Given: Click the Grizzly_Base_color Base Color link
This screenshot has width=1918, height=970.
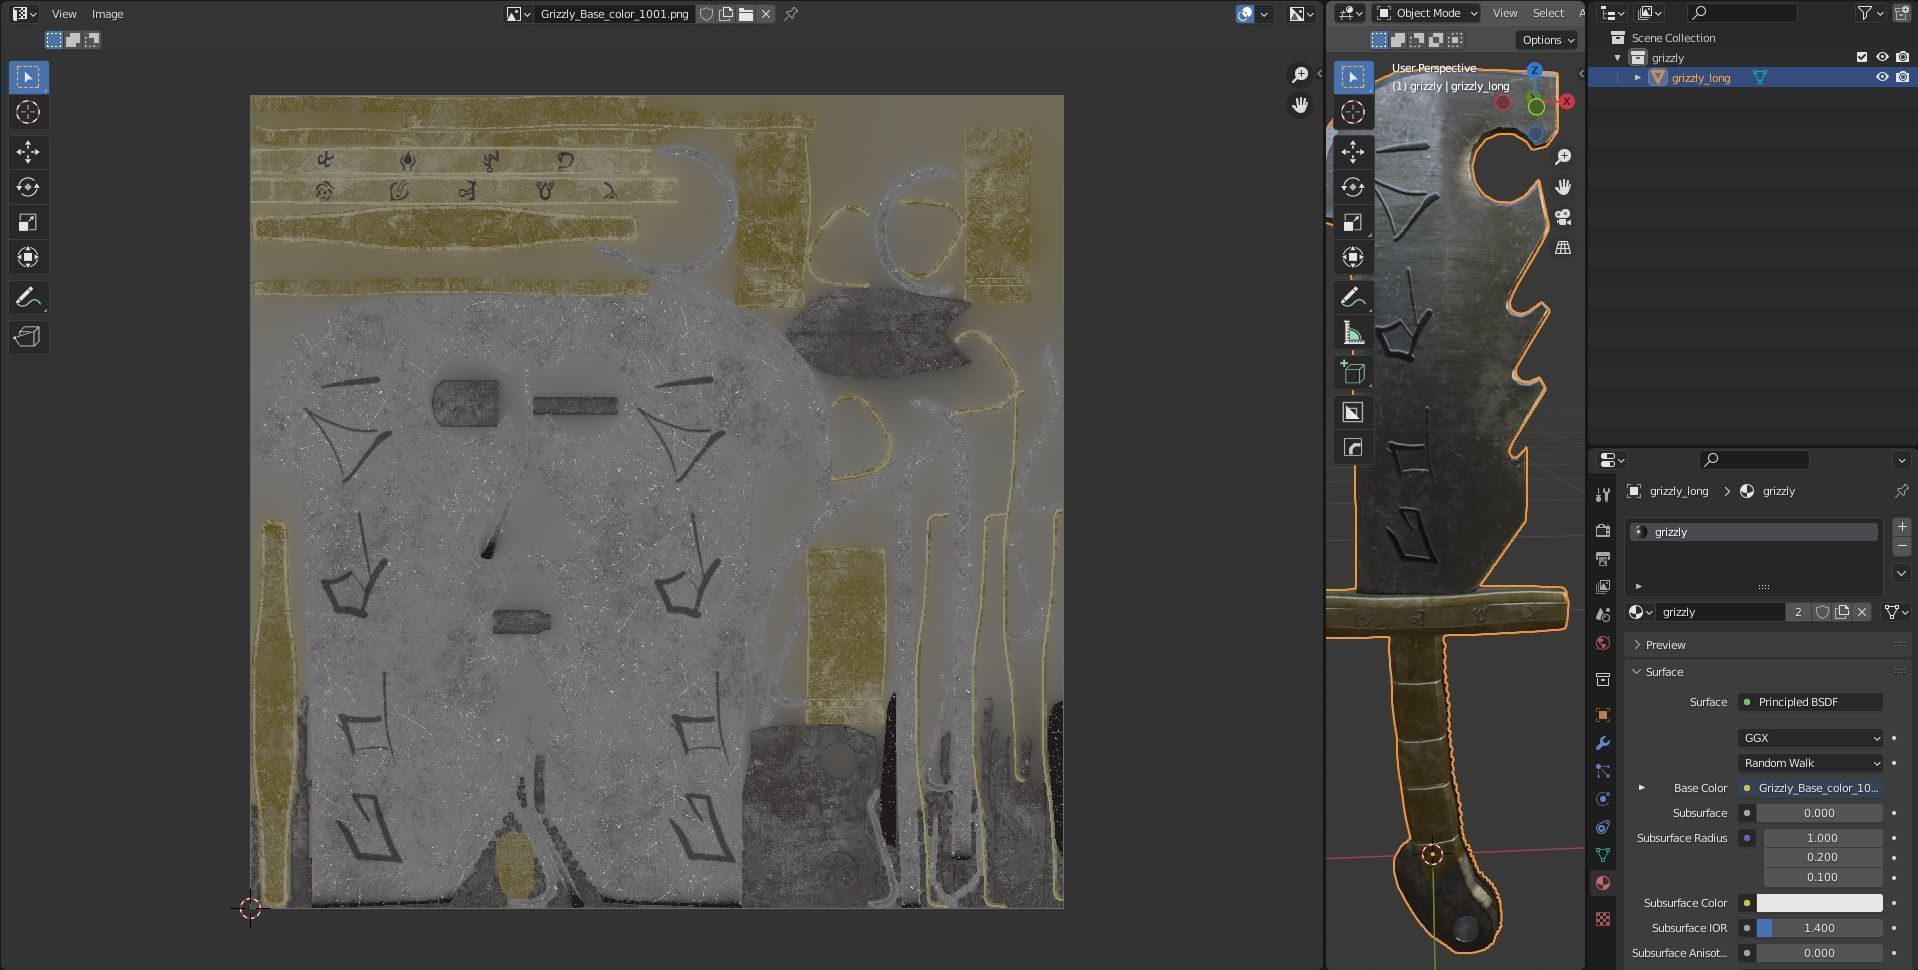Looking at the screenshot, I should 1810,788.
